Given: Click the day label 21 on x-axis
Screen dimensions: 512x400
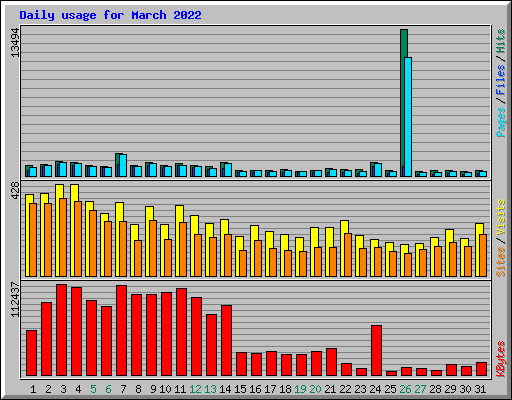Looking at the screenshot, I should [x=330, y=389].
